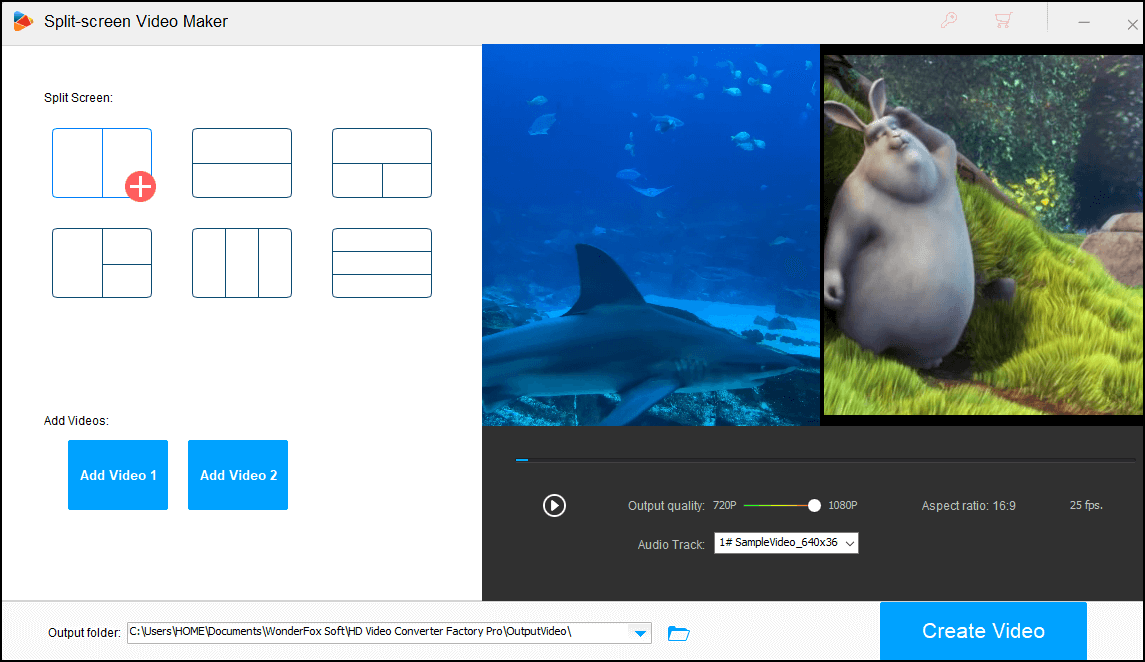The width and height of the screenshot is (1145, 662).
Task: Open the Audio Track dropdown
Action: pyautogui.click(x=786, y=543)
